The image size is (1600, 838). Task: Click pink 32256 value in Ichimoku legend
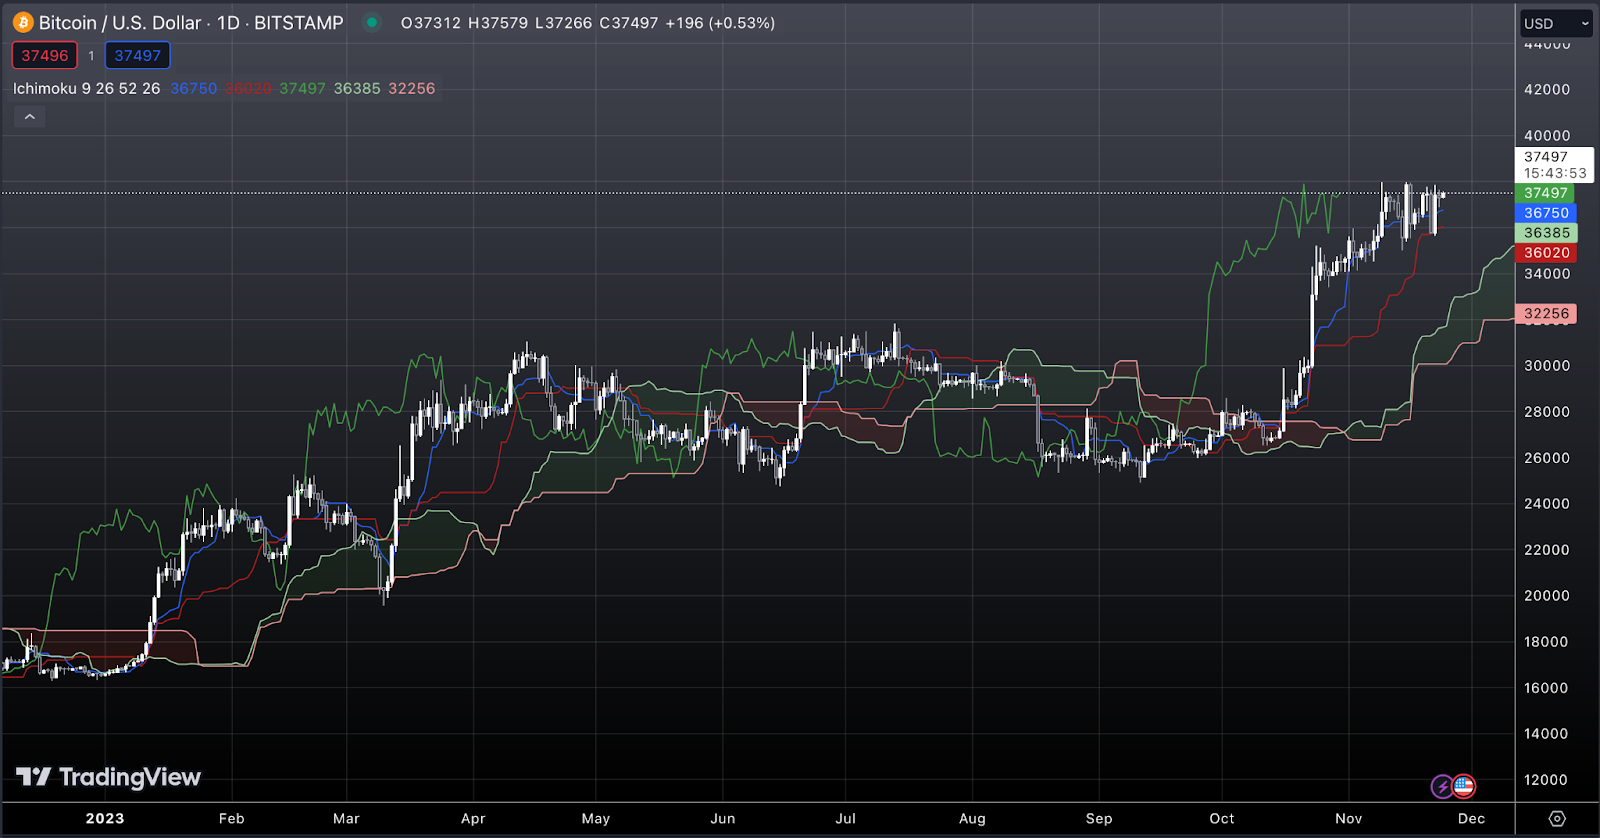pos(412,88)
